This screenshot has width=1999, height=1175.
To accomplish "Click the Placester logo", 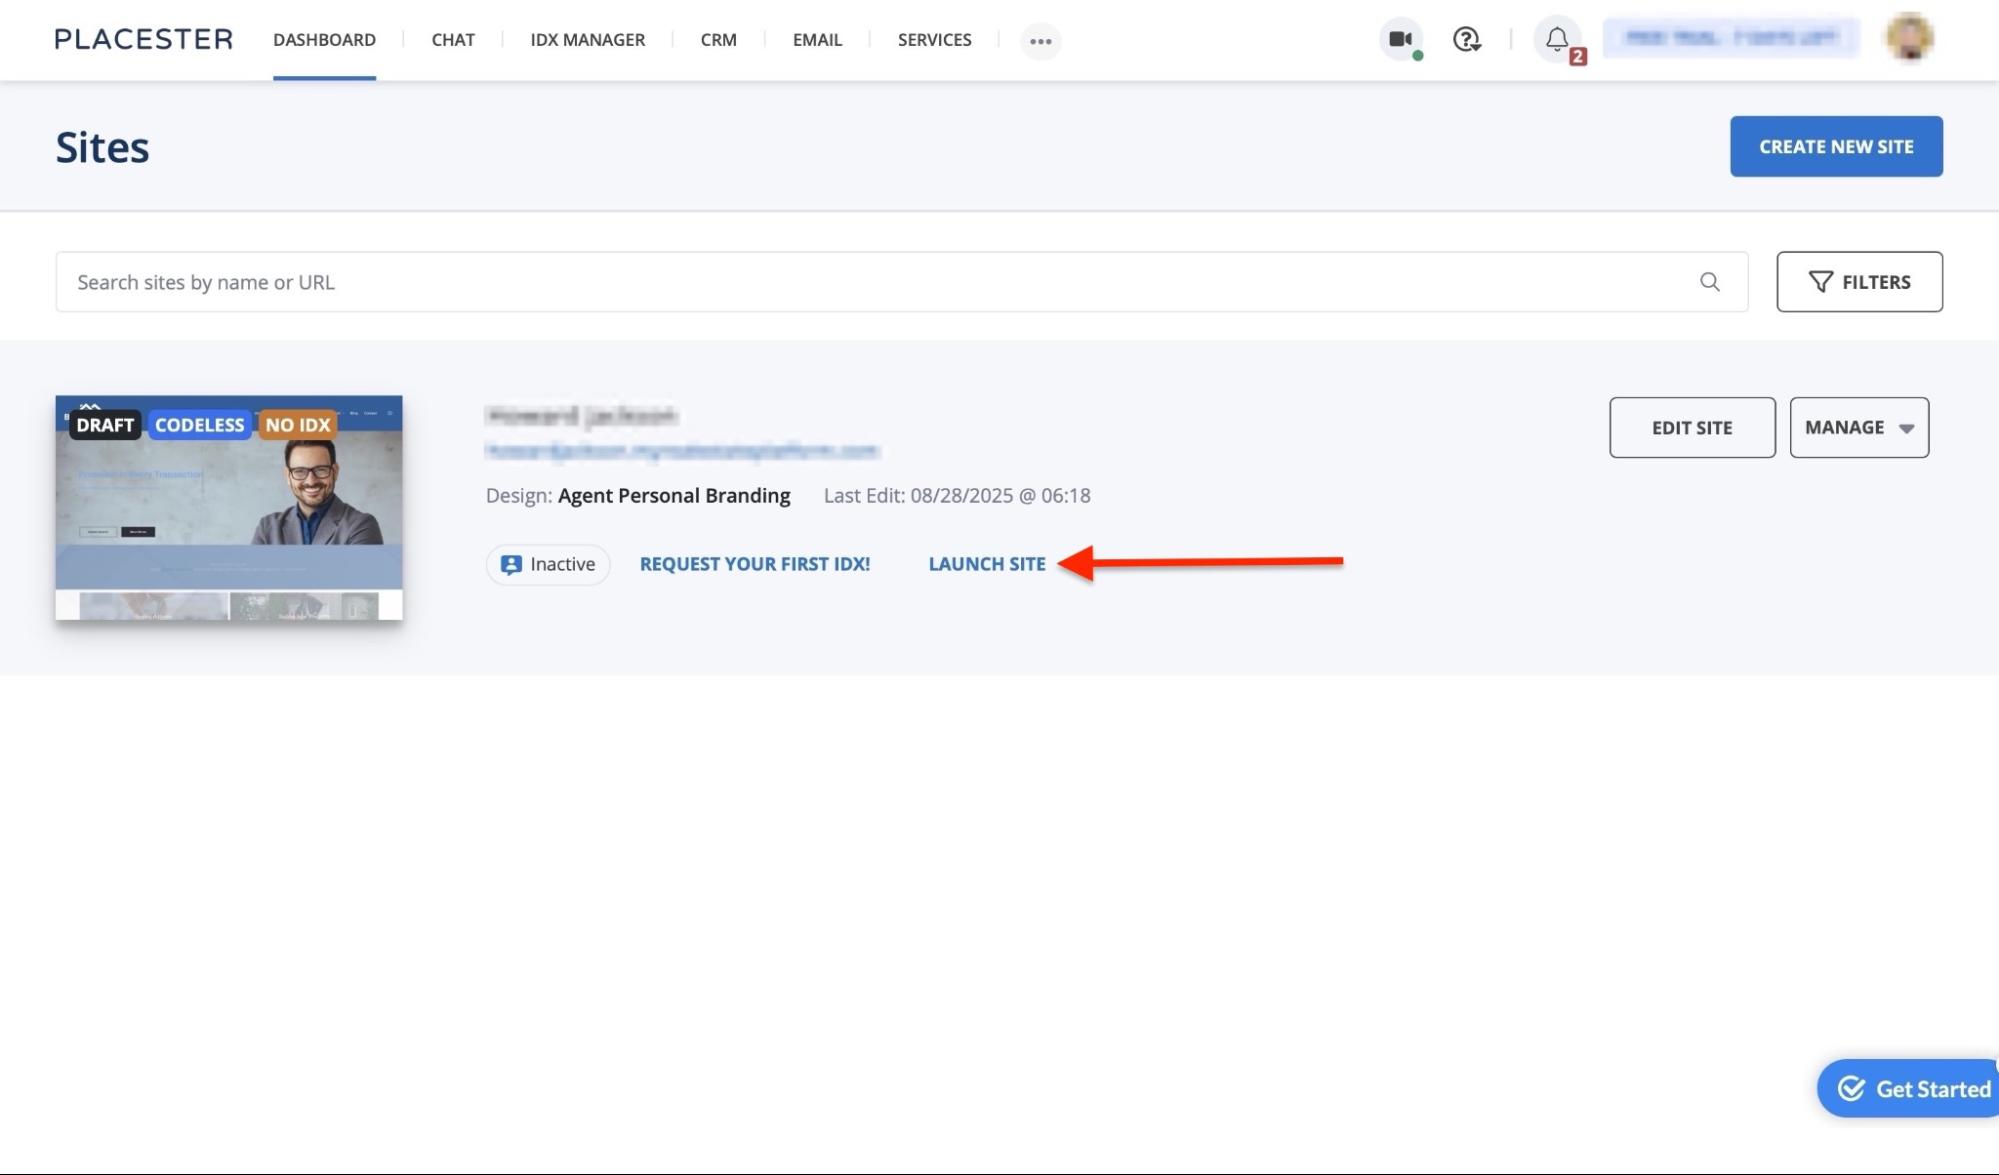I will (x=144, y=39).
